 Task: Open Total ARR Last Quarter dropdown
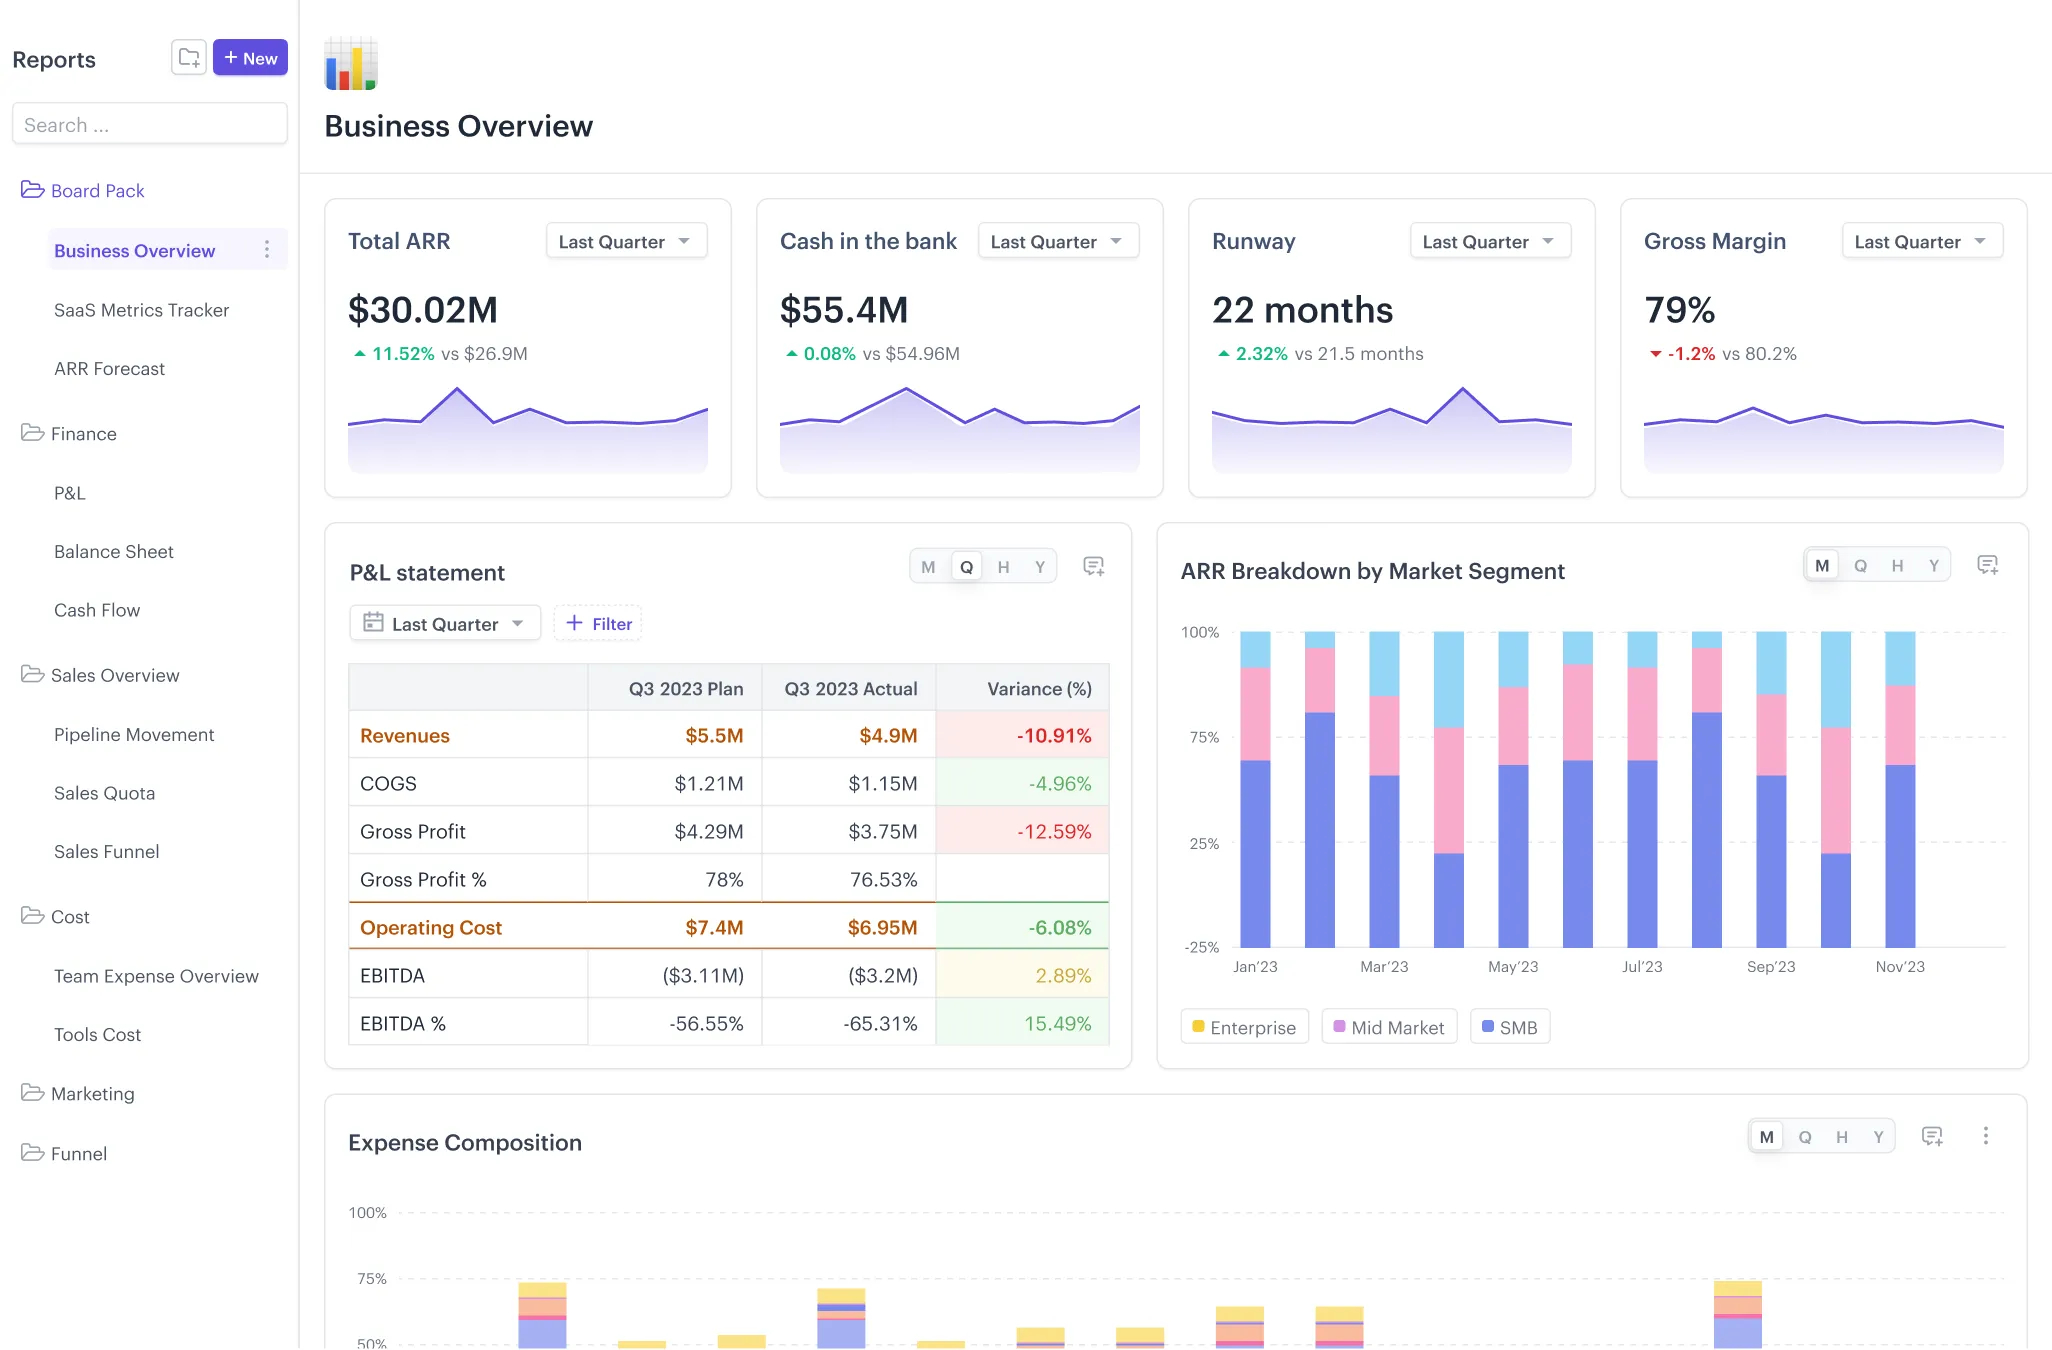click(626, 240)
